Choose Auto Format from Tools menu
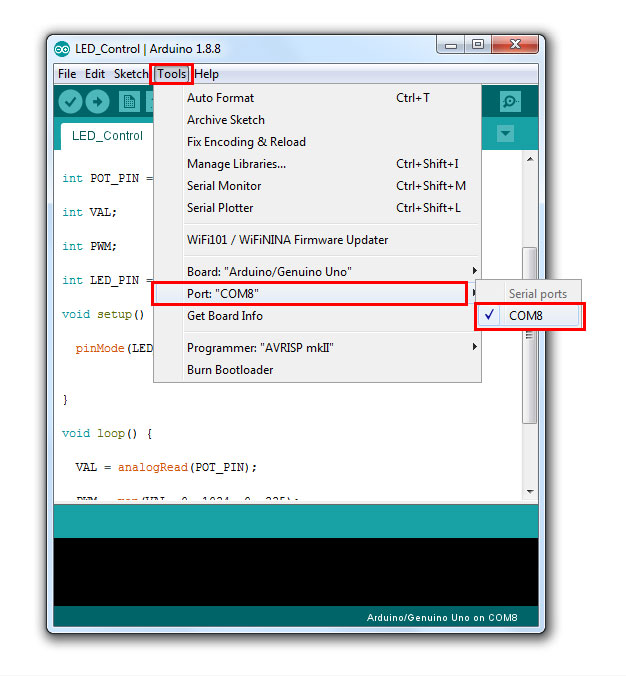Image resolution: width=626 pixels, height=676 pixels. coord(317,98)
